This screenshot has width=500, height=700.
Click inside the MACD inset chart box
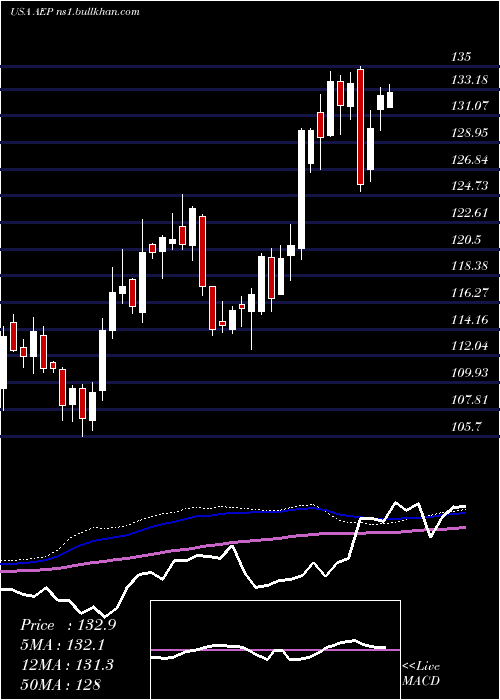[275, 650]
